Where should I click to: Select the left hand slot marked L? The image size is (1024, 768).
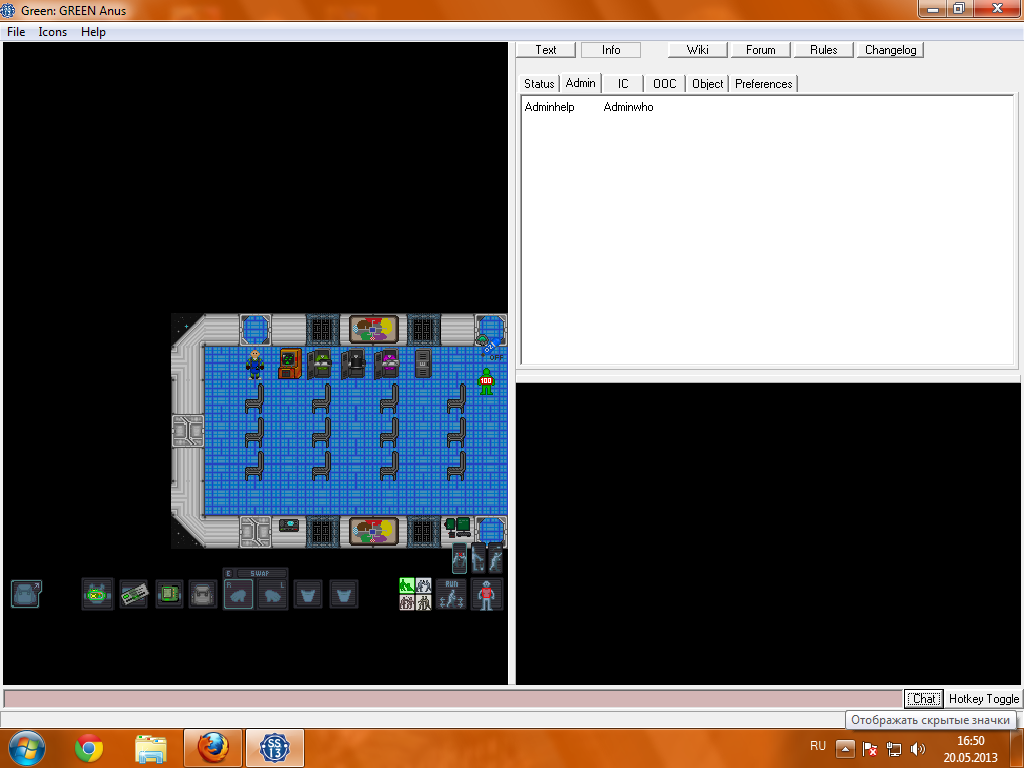[x=272, y=594]
